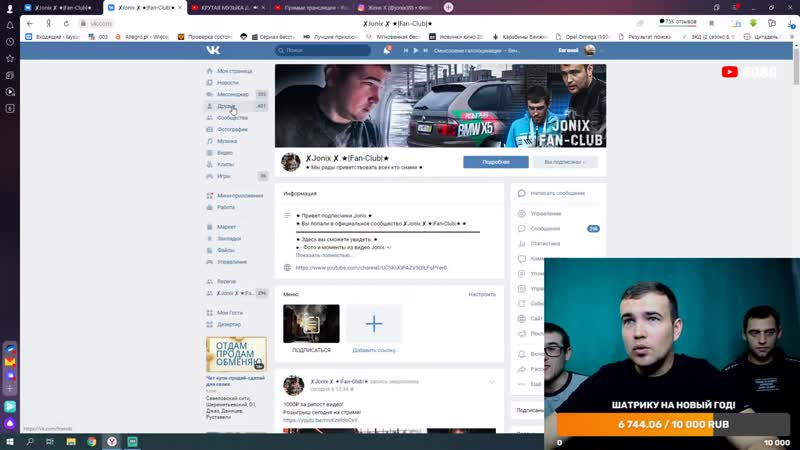Open the Евгений profile dropdown
Viewport: 800px width, 450px height.
[x=581, y=50]
